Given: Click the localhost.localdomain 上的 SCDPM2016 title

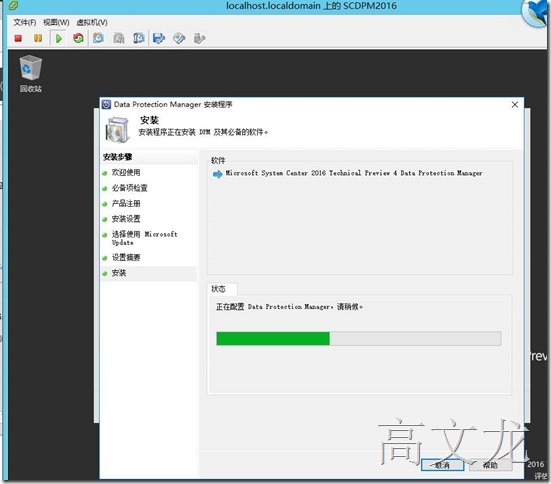Looking at the screenshot, I should [x=311, y=6].
